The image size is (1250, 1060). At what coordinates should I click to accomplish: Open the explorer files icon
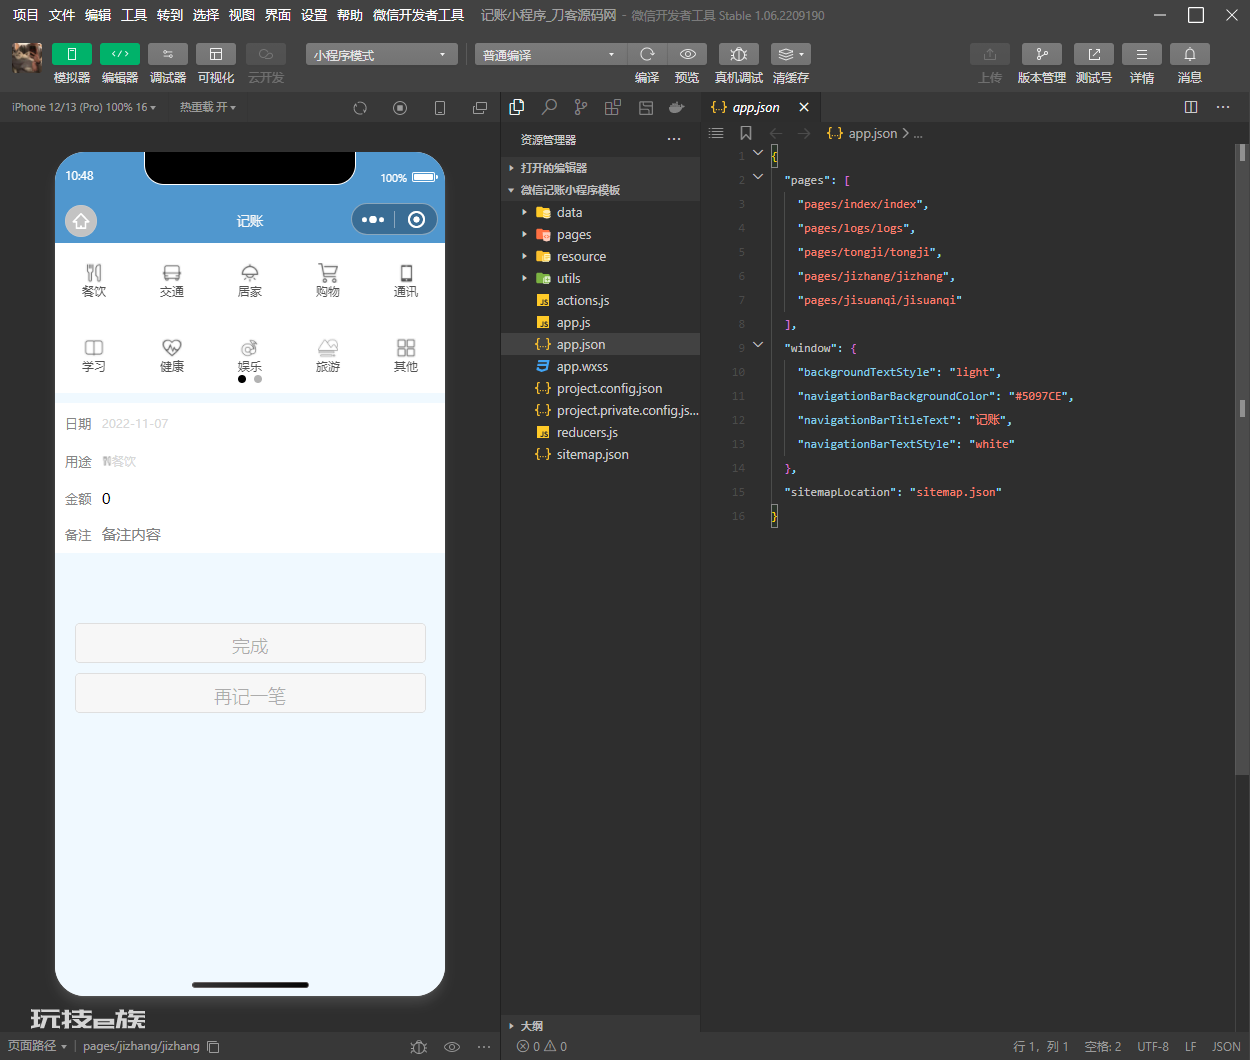pyautogui.click(x=517, y=107)
